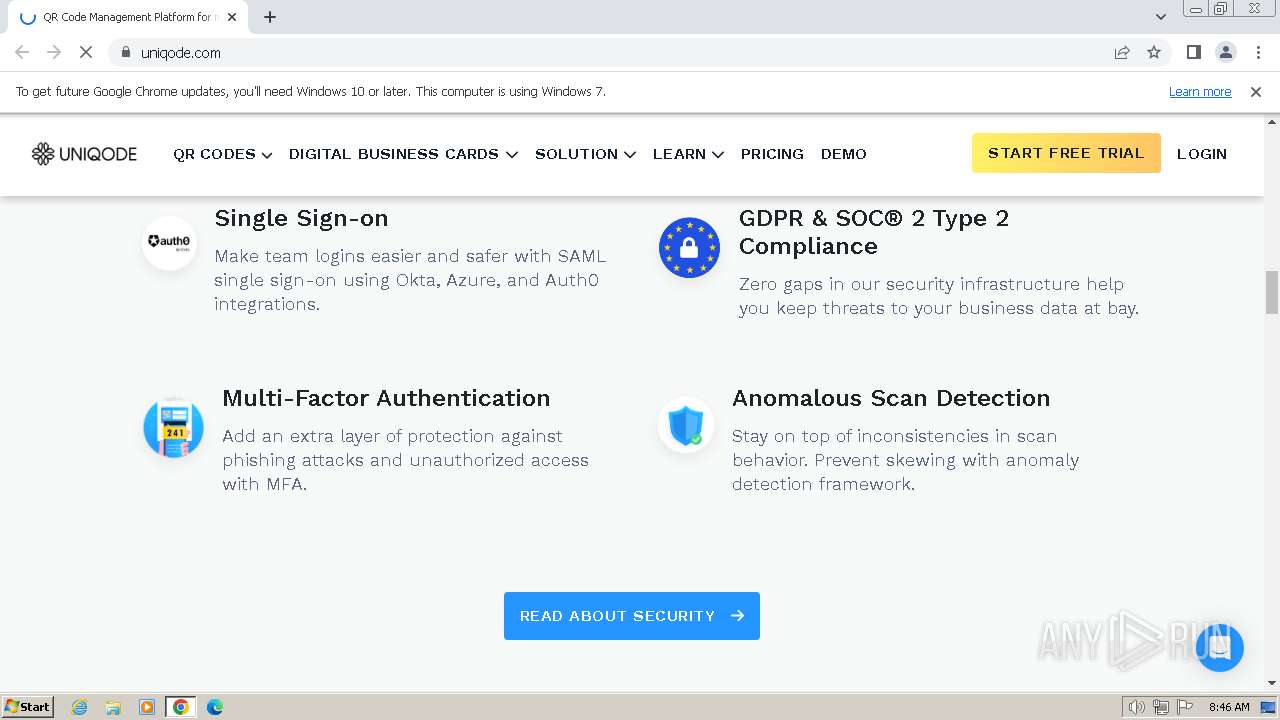Click the Auth0 single sign-on icon
Viewport: 1280px width, 720px height.
169,243
